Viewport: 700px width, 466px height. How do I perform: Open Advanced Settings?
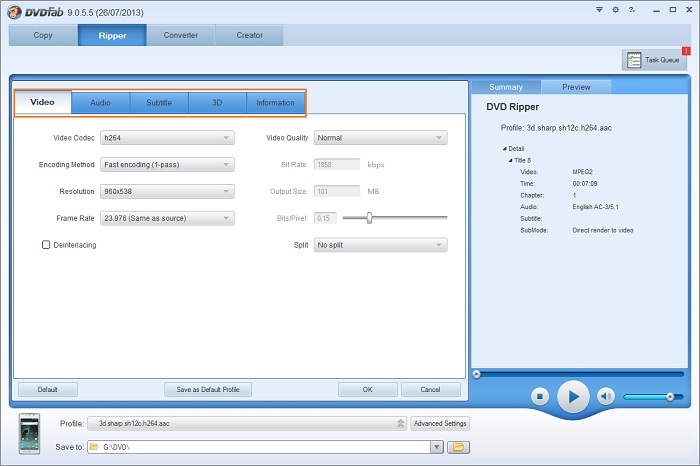click(440, 423)
